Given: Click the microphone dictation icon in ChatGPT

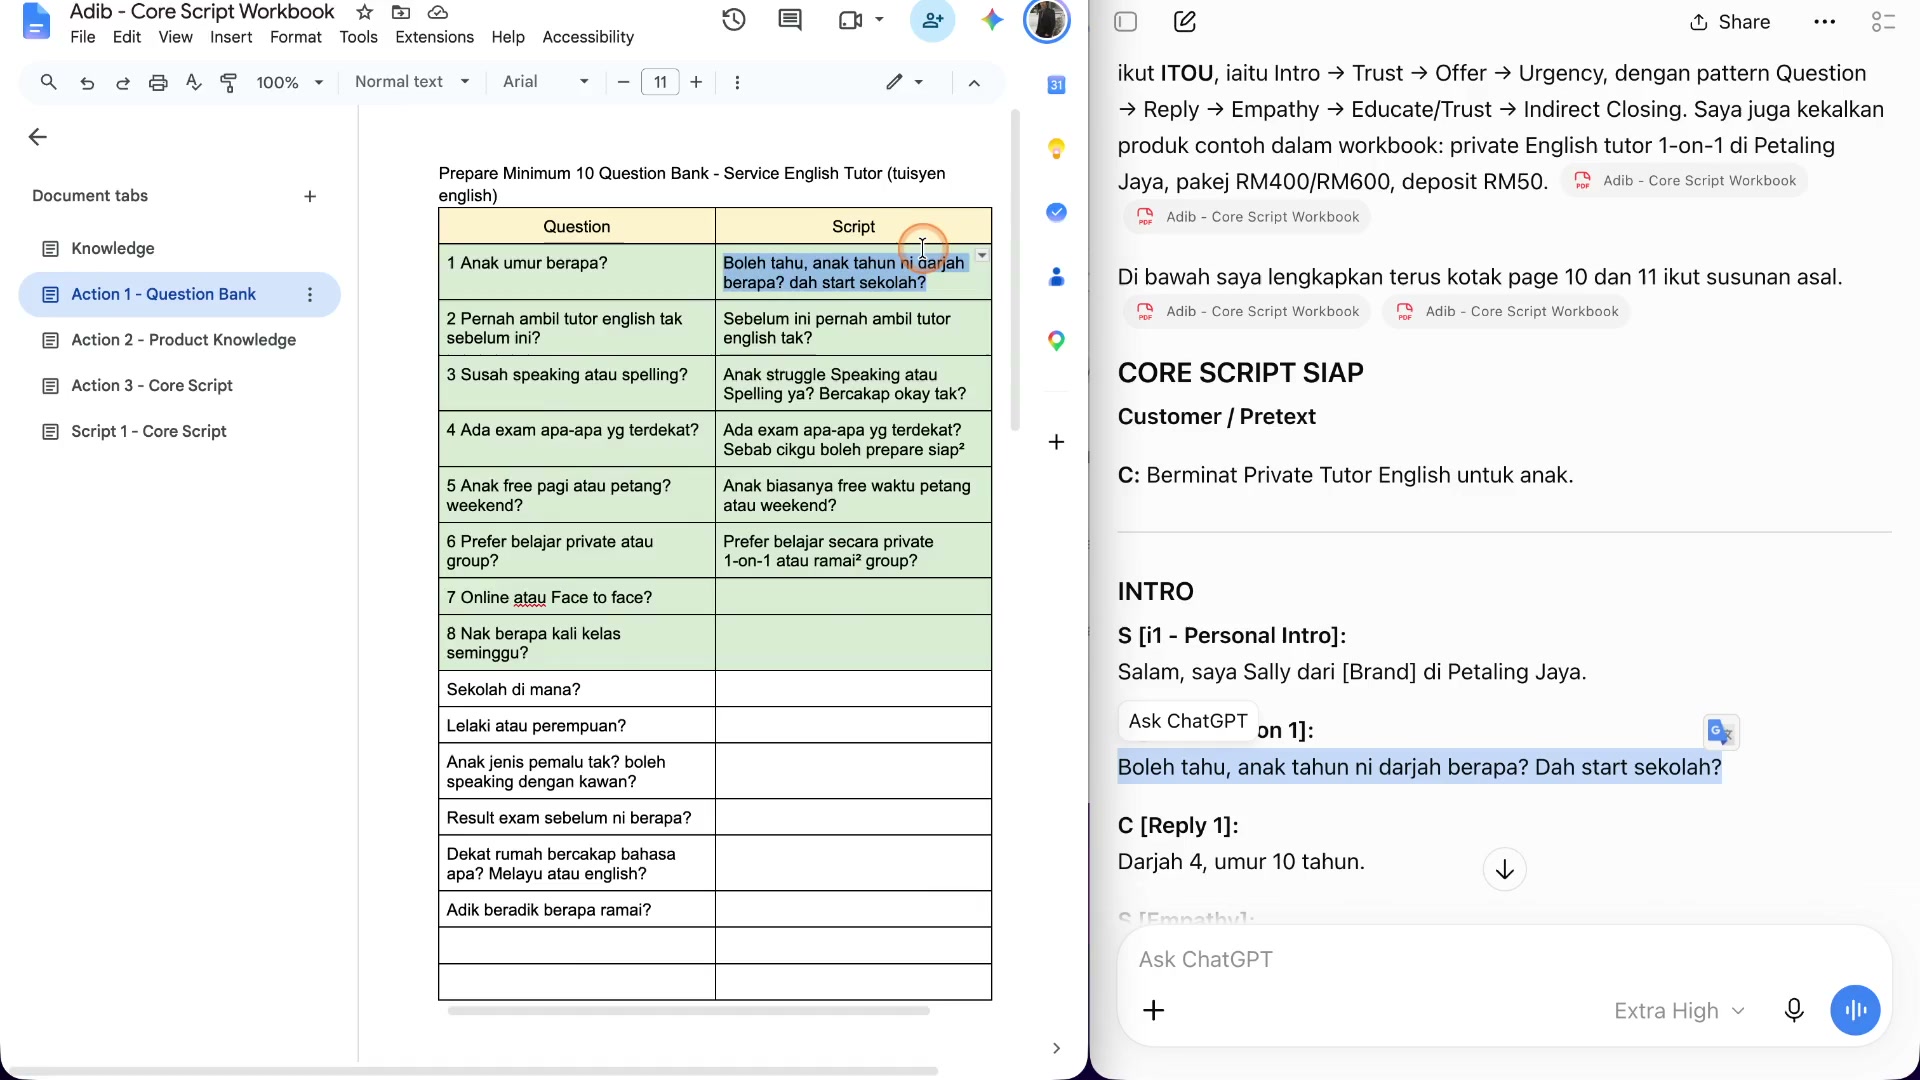Looking at the screenshot, I should 1794,1010.
